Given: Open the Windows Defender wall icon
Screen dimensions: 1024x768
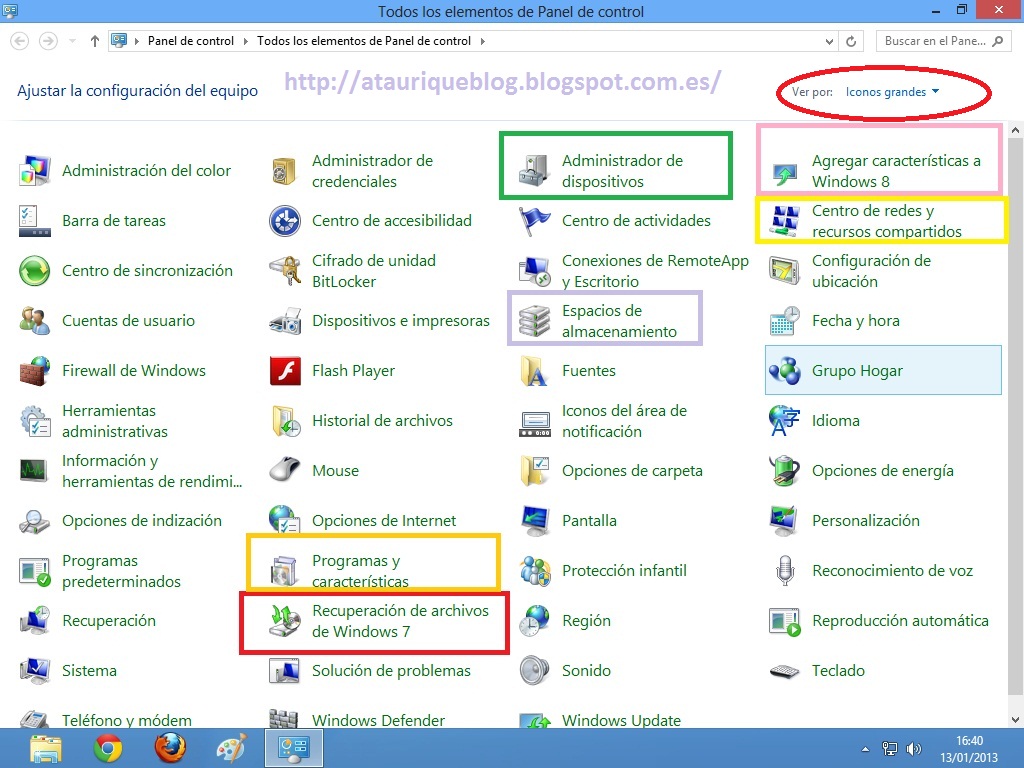Looking at the screenshot, I should point(285,718).
